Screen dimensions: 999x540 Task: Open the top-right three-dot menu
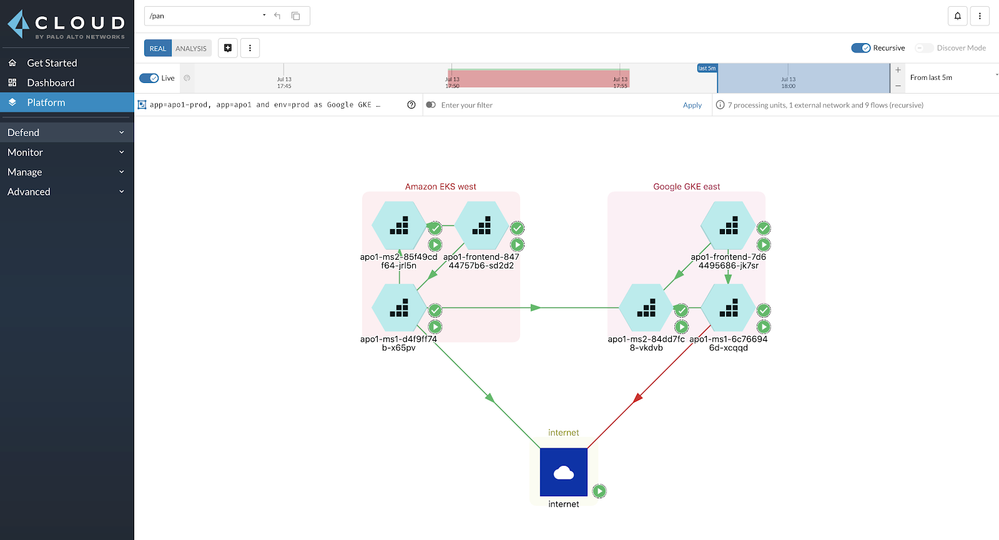(979, 16)
